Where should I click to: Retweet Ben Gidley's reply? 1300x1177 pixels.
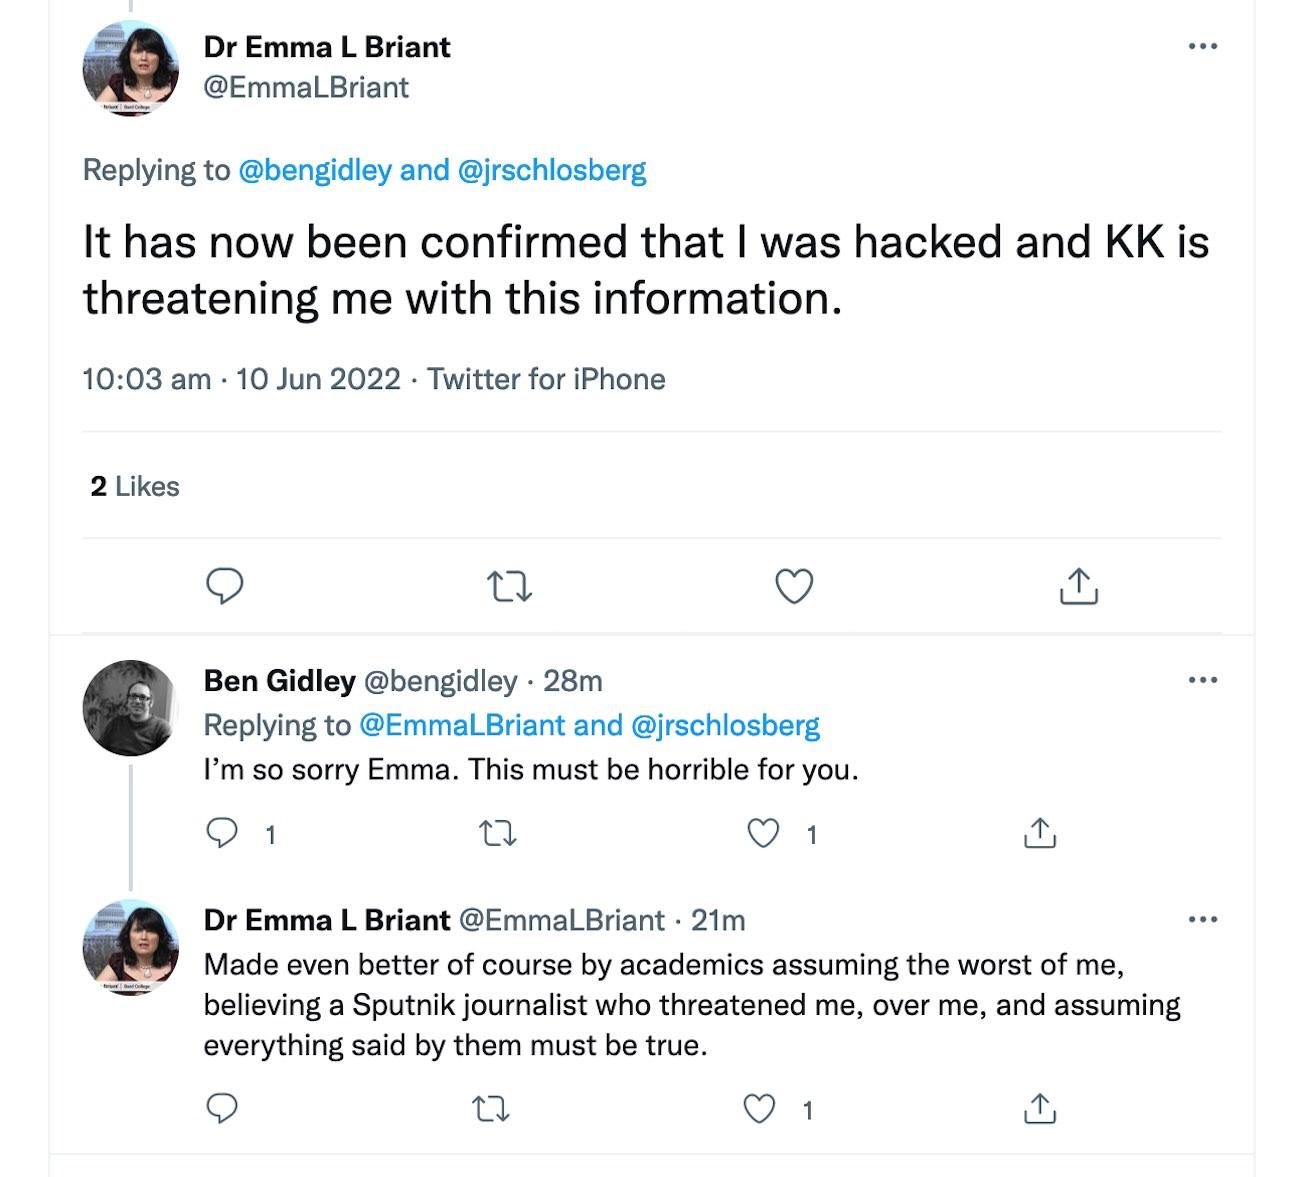pos(498,833)
